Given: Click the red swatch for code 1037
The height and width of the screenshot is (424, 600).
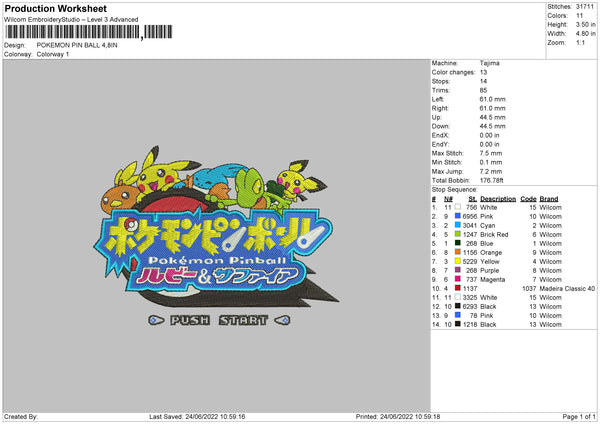Looking at the screenshot, I should click(x=457, y=288).
